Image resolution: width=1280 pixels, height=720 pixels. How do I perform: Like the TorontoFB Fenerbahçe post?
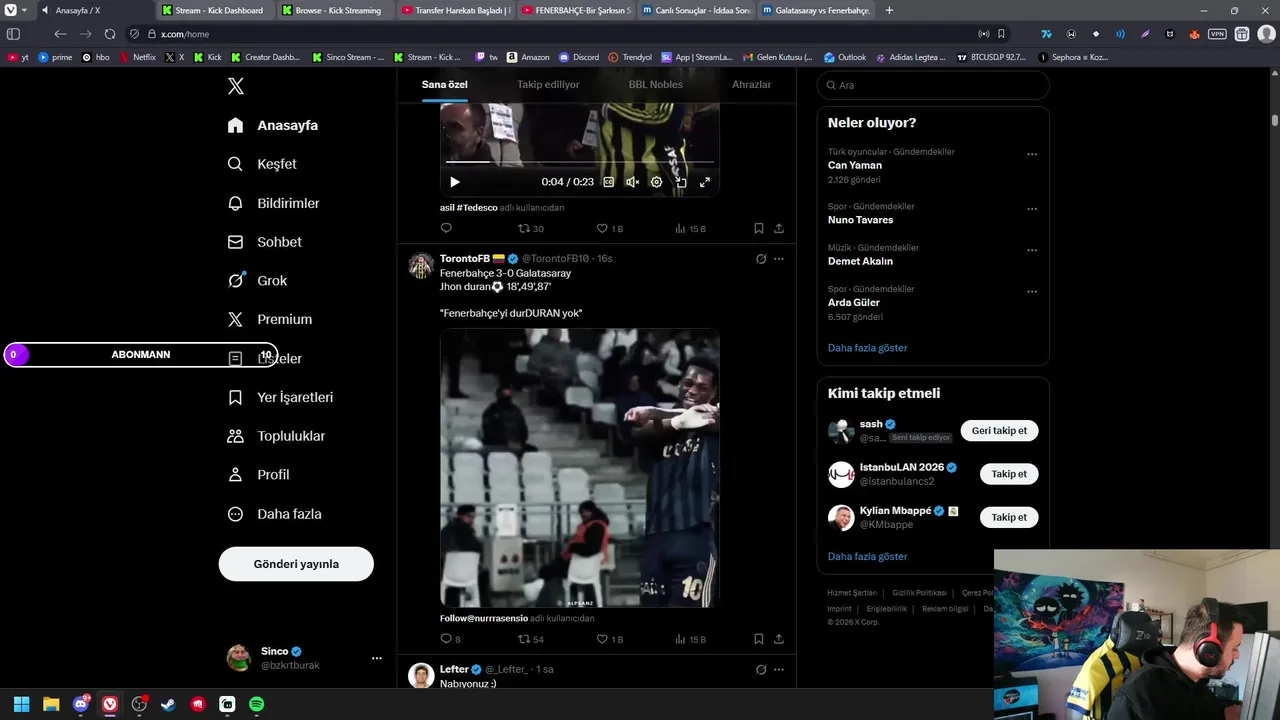click(x=609, y=639)
